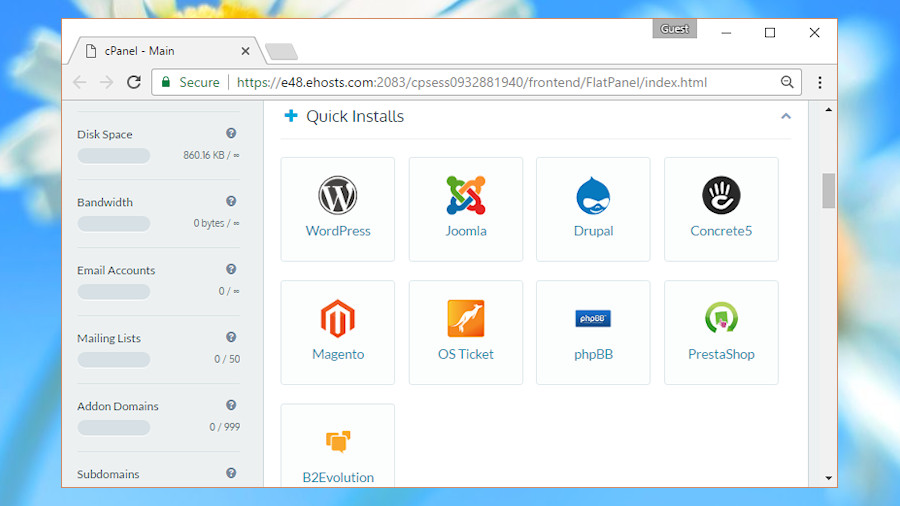The image size is (900, 506).
Task: Open the Joomla quick install icon
Action: pyautogui.click(x=465, y=195)
